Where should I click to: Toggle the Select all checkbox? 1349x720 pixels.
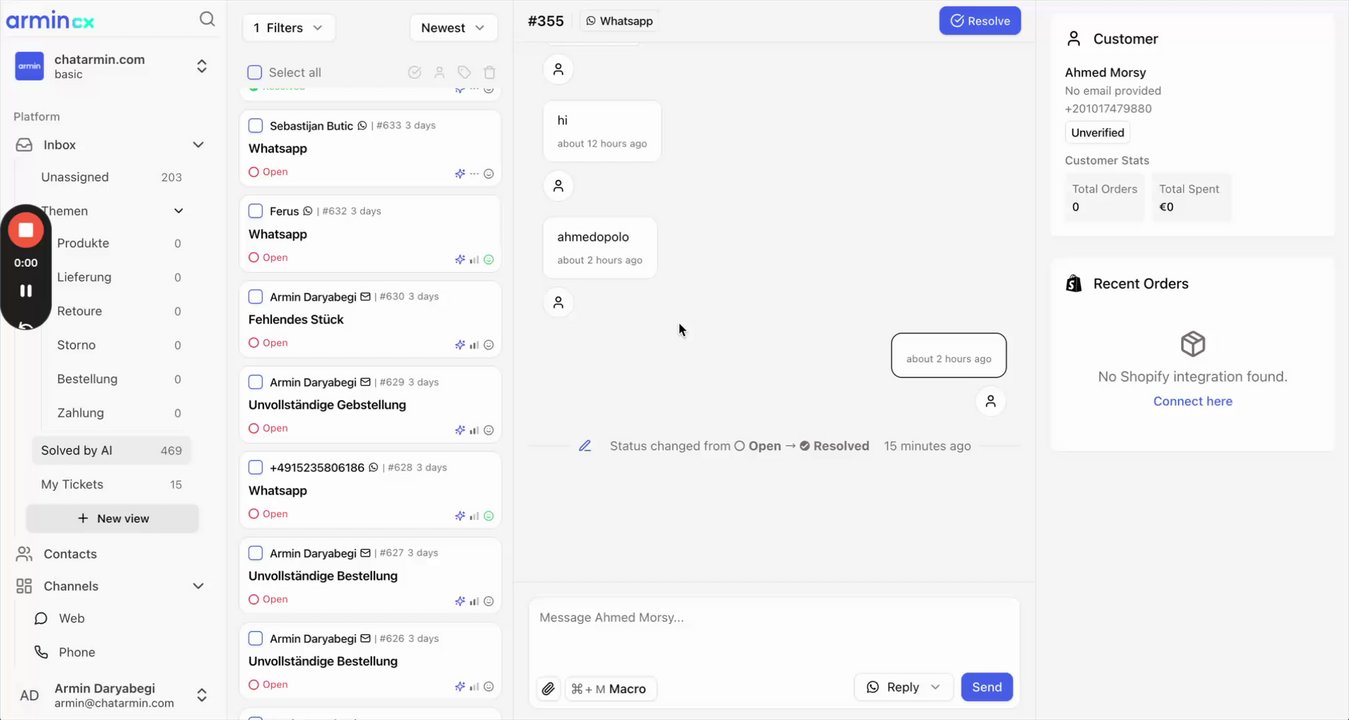[255, 73]
